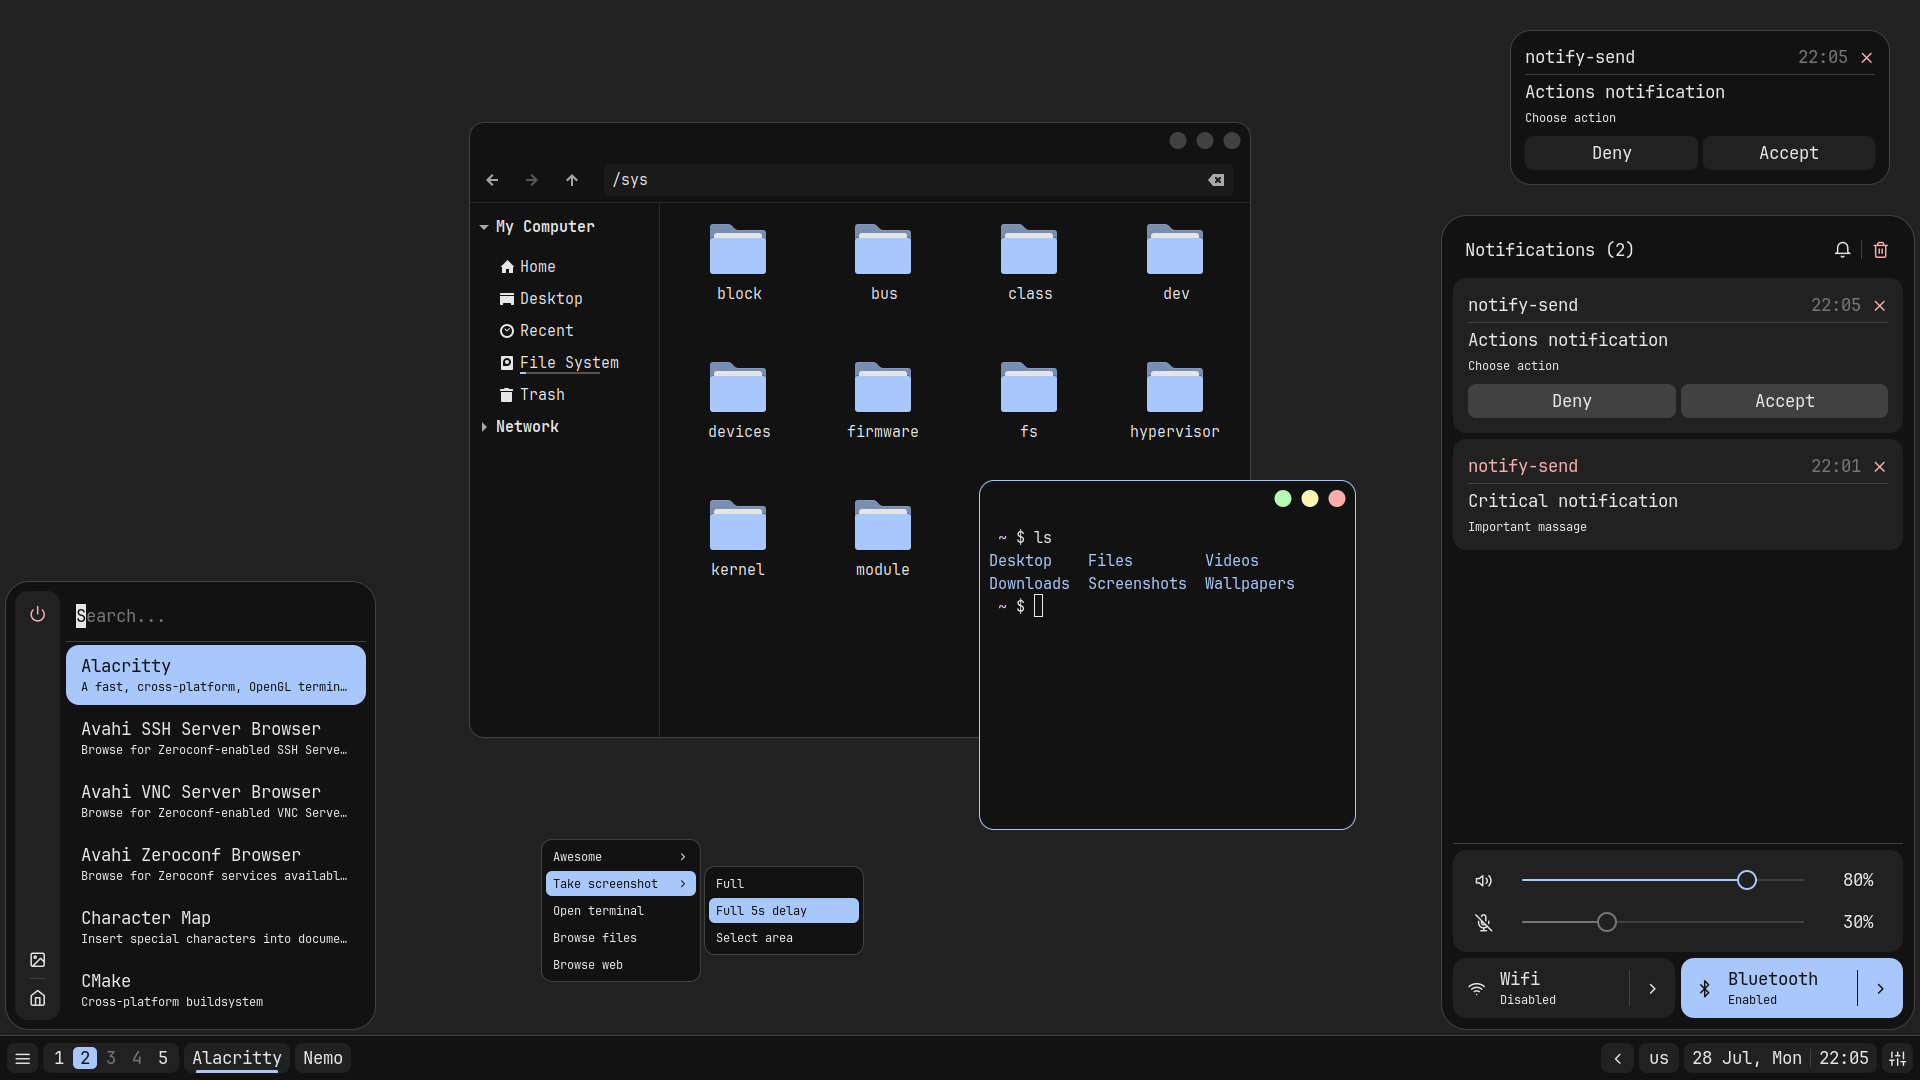The height and width of the screenshot is (1080, 1920).
Task: Switch to workspace 5
Action: [163, 1058]
